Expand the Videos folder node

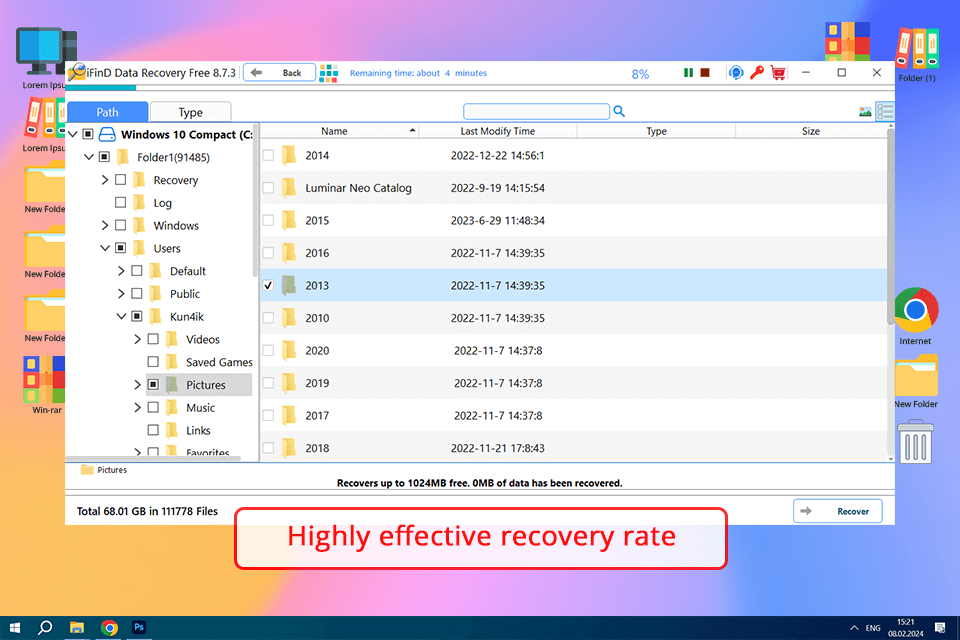137,339
